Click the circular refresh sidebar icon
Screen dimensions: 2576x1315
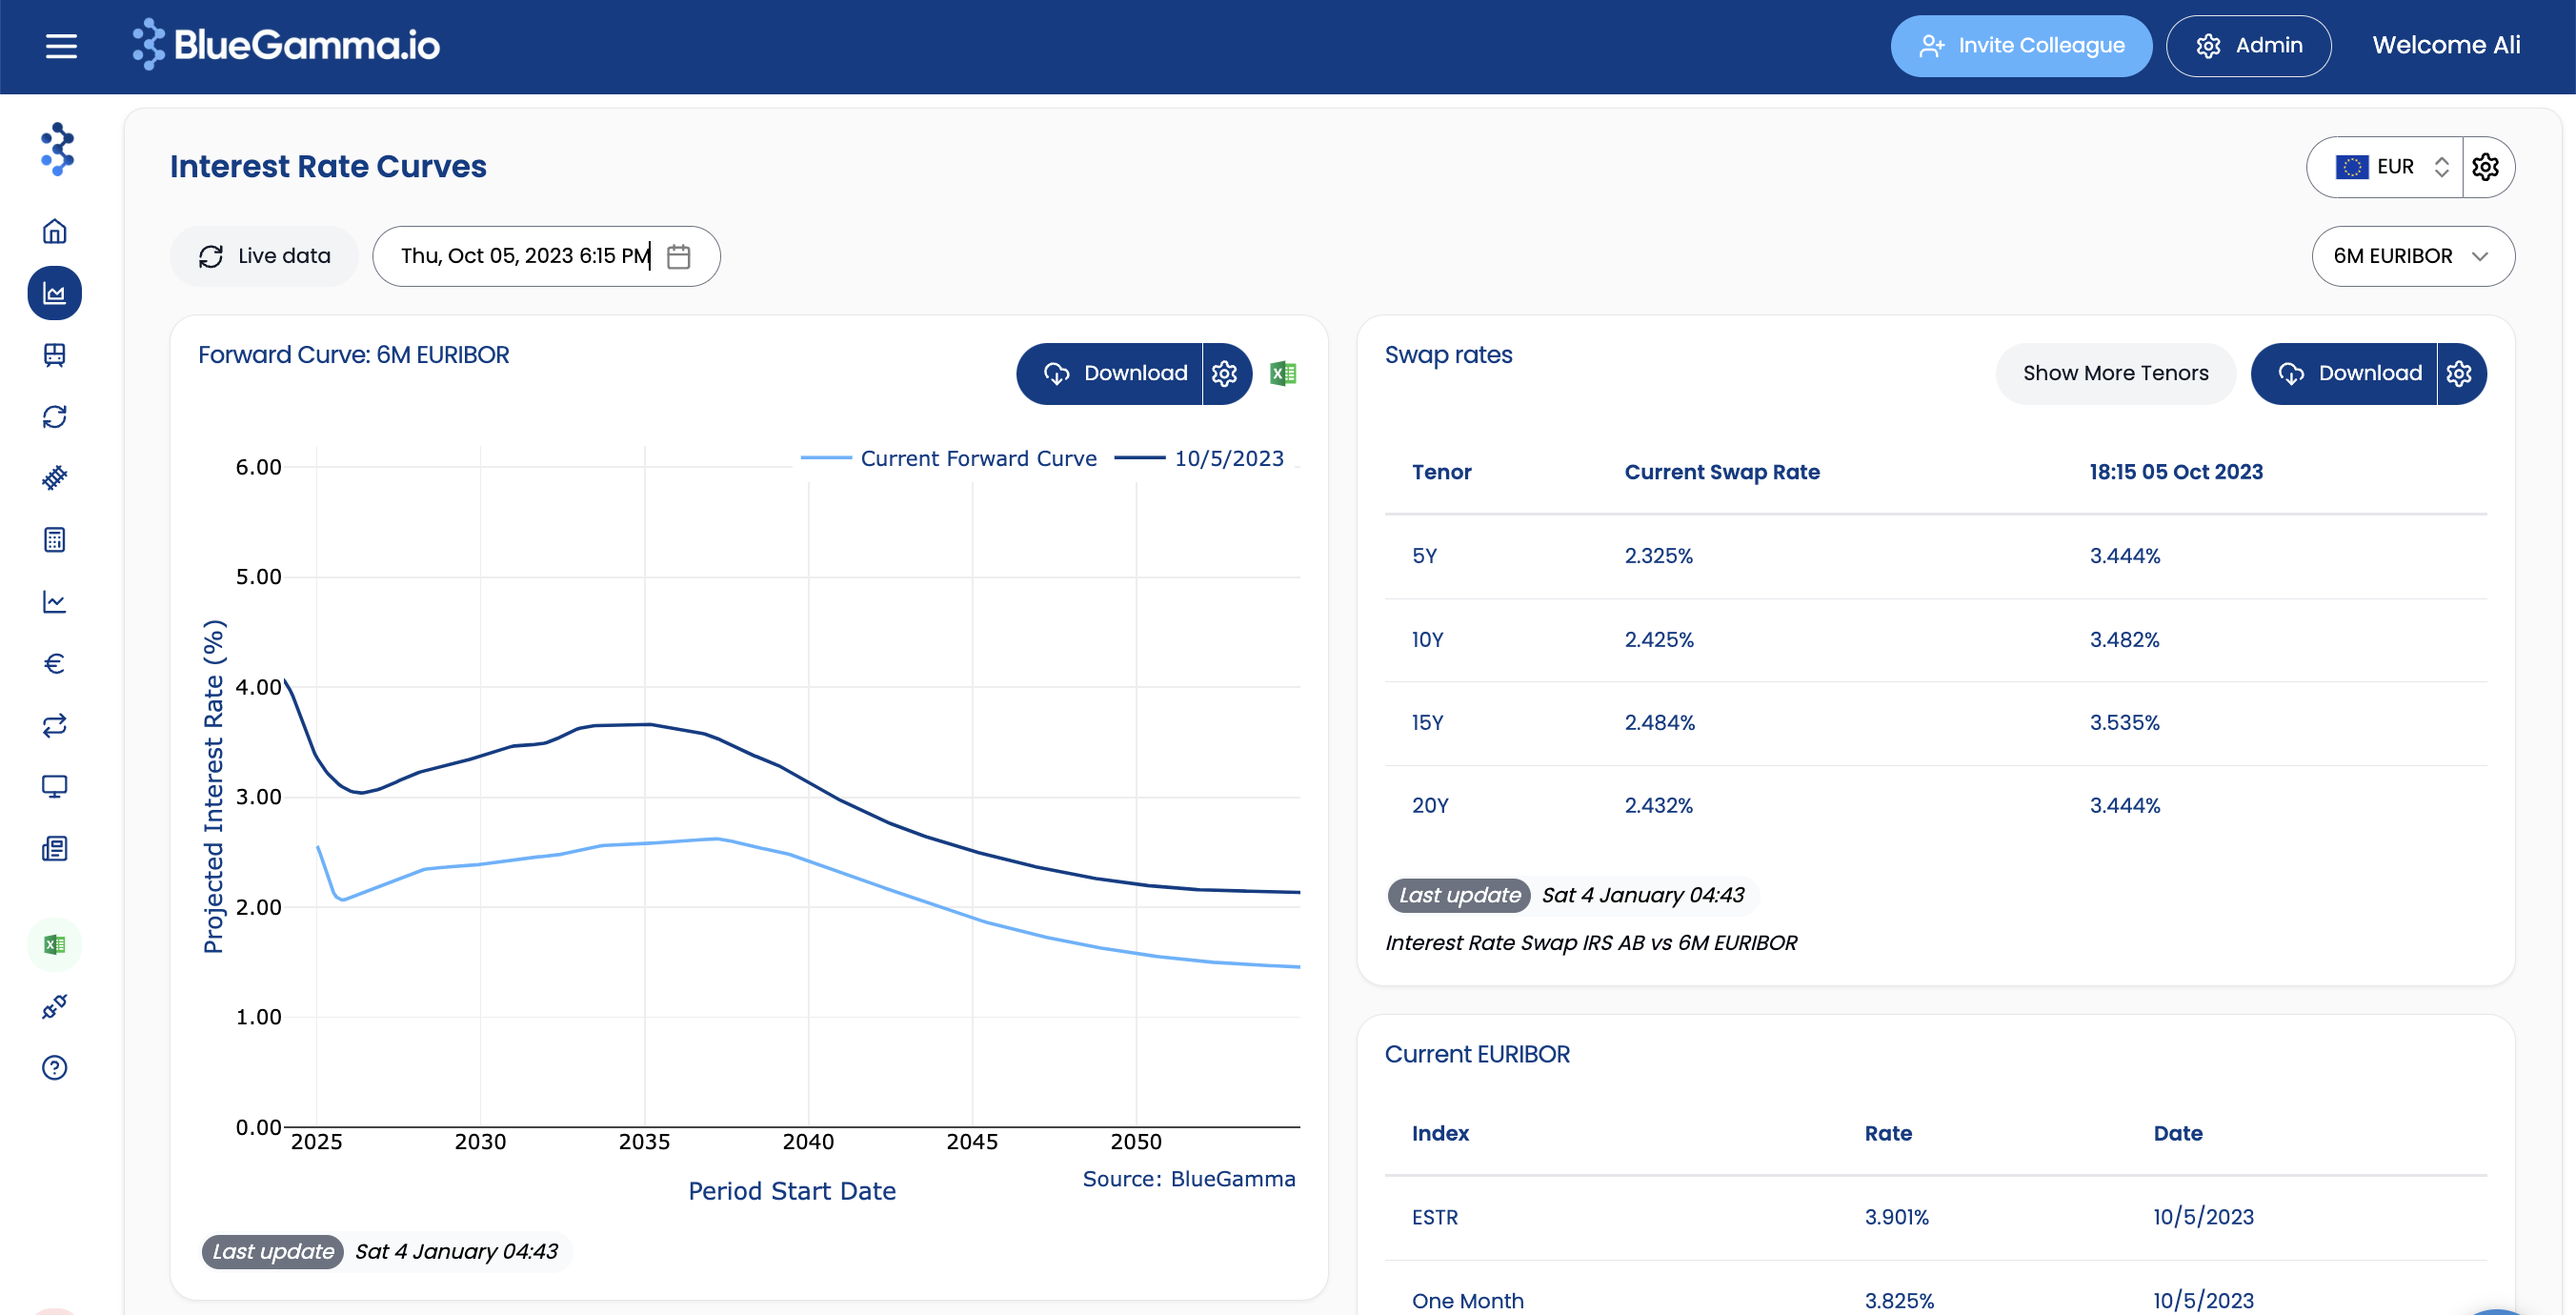[55, 417]
